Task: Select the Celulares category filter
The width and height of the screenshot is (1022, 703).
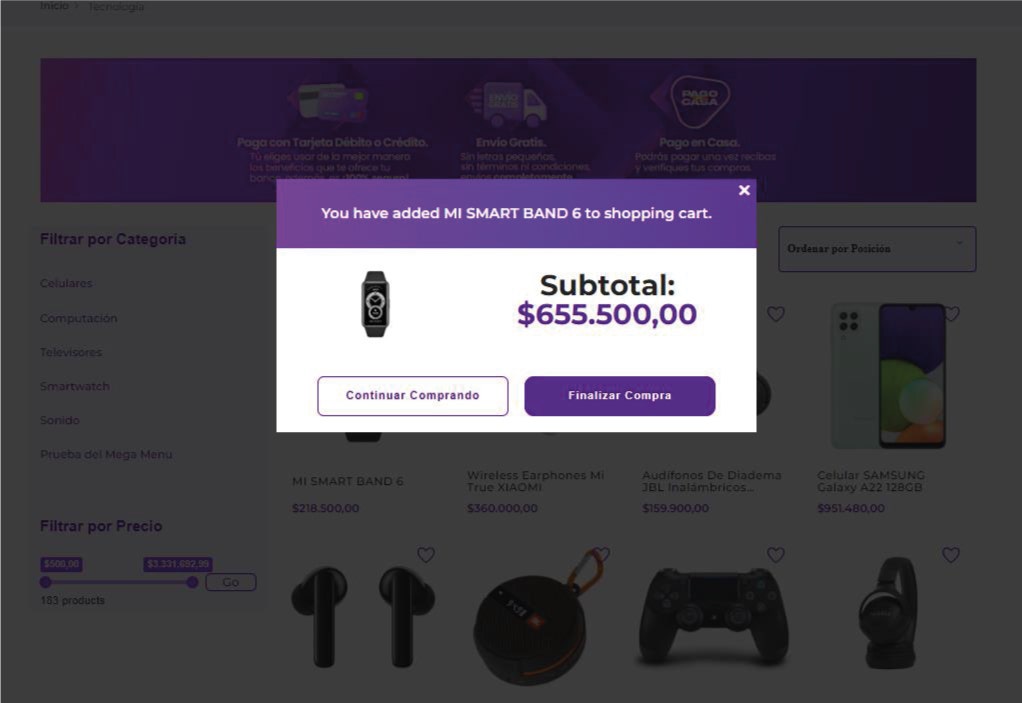Action: (66, 283)
